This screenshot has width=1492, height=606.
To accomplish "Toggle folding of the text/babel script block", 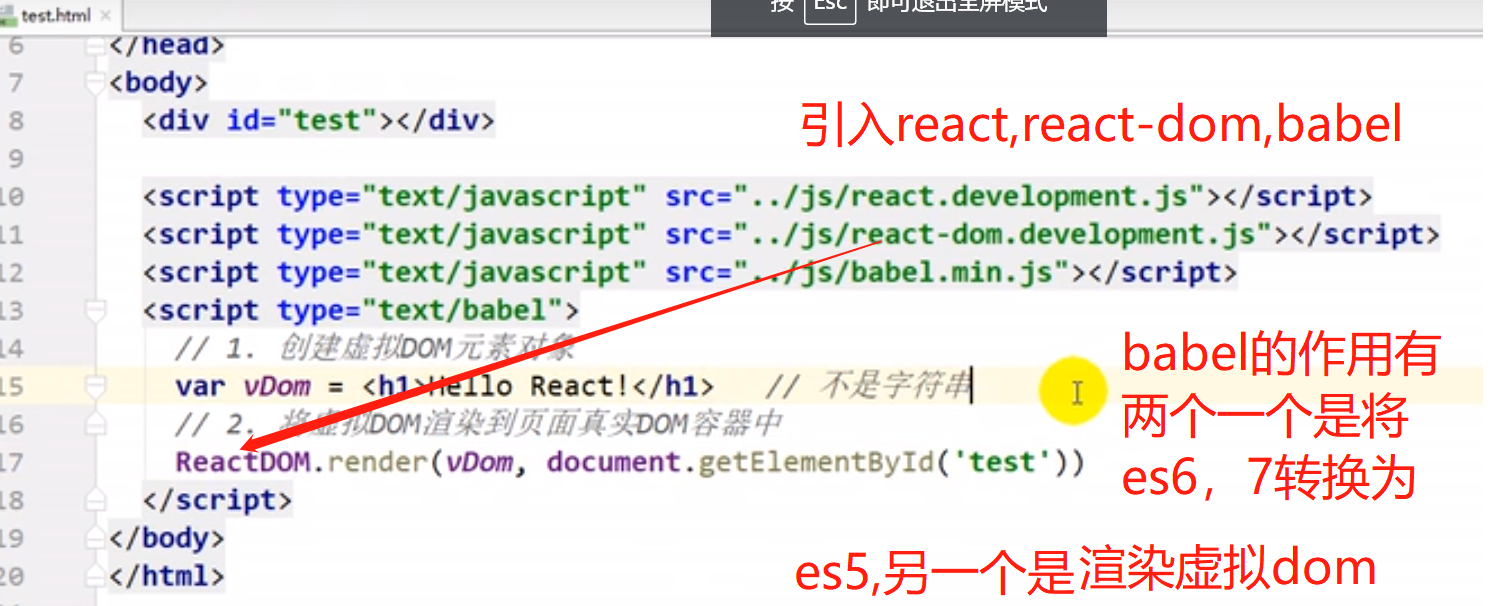I will [95, 310].
